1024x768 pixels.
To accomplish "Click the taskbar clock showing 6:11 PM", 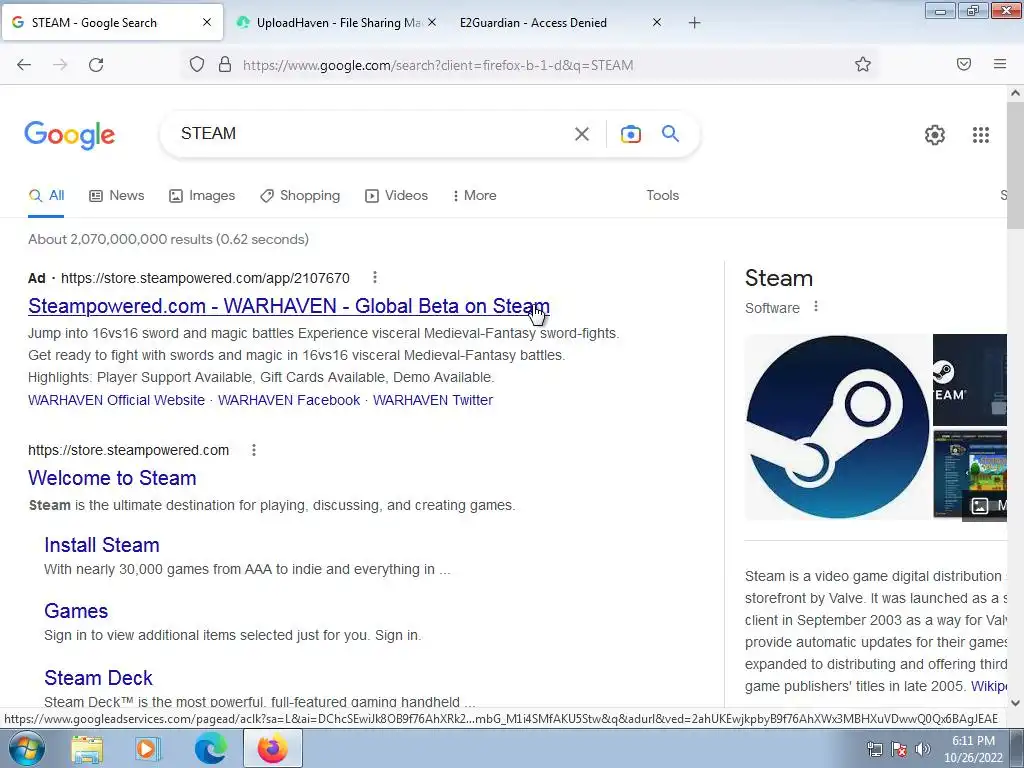I will tap(973, 749).
